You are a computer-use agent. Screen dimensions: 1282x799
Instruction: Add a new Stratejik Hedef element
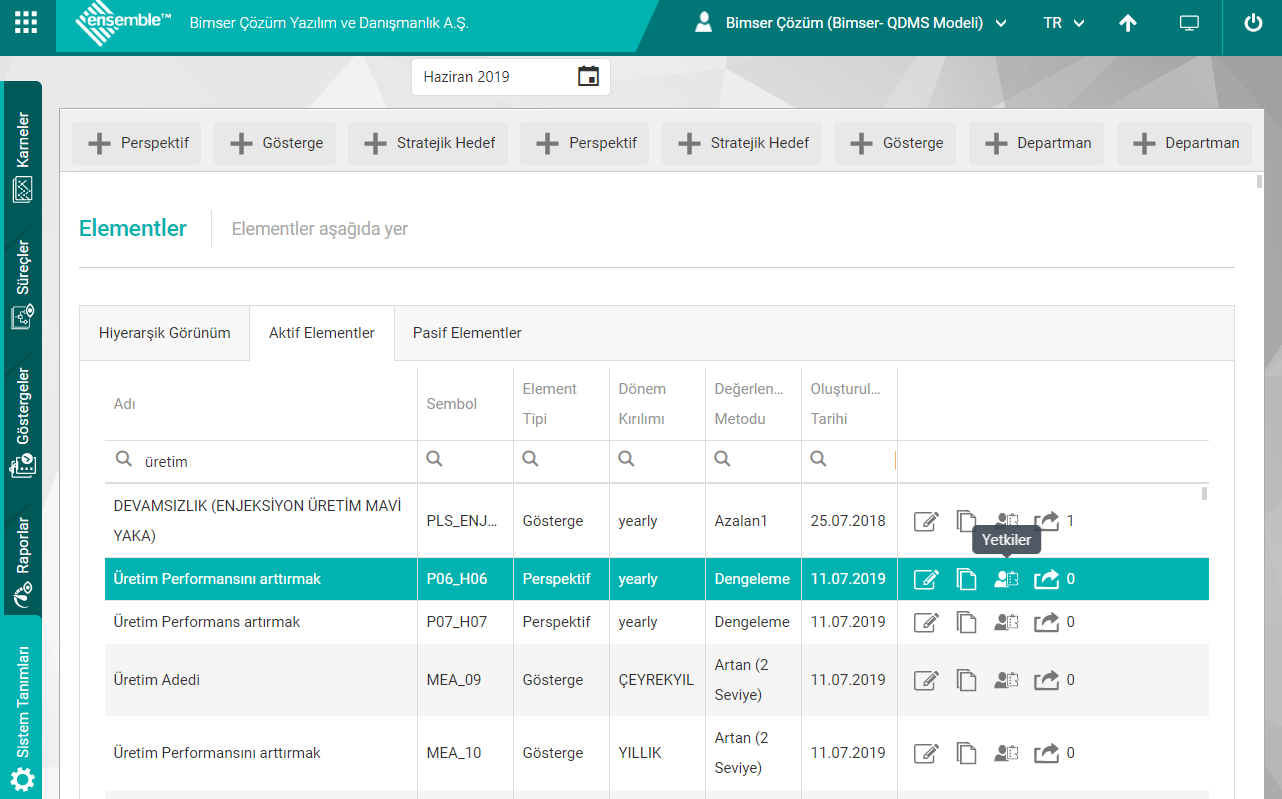(x=428, y=143)
